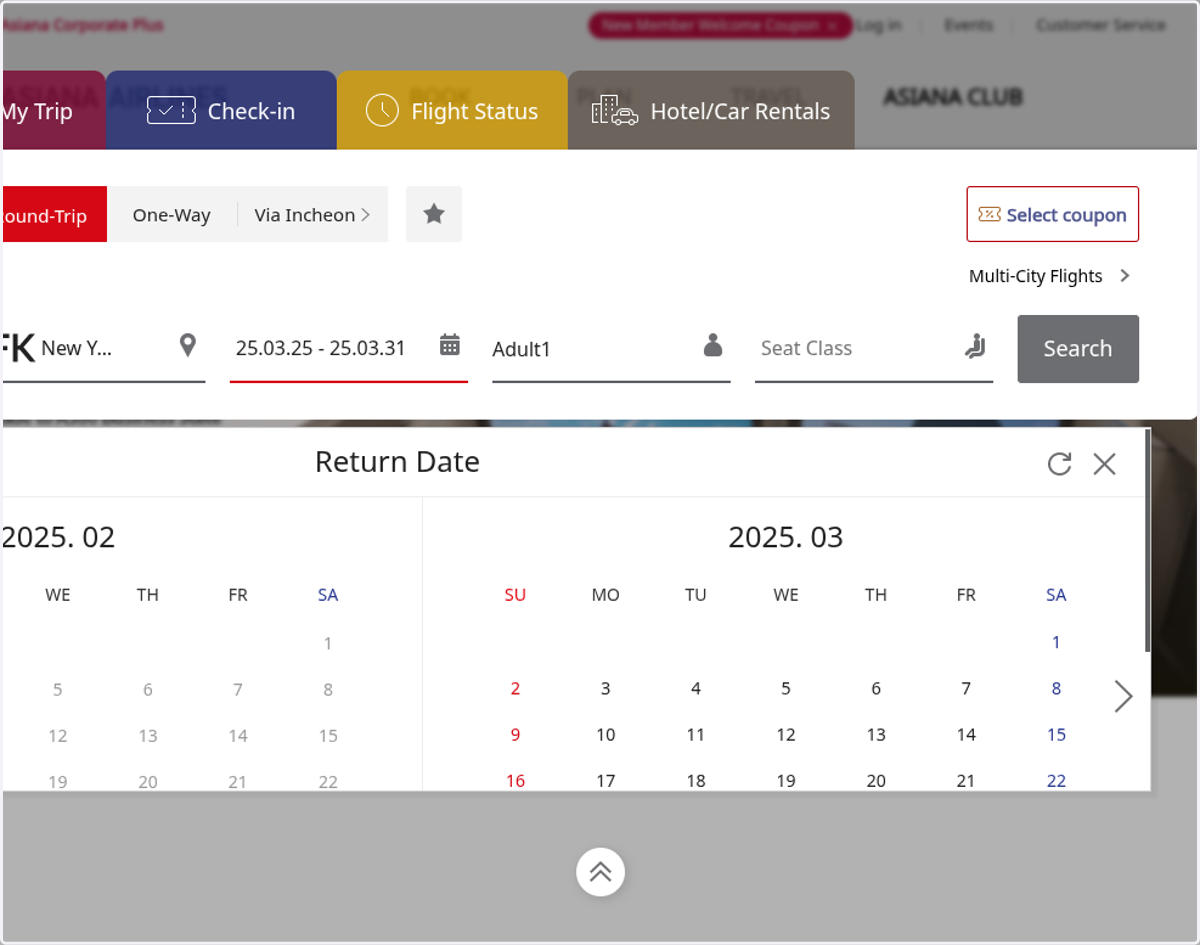
Task: Reset calendar with the refresh icon
Action: (1059, 463)
